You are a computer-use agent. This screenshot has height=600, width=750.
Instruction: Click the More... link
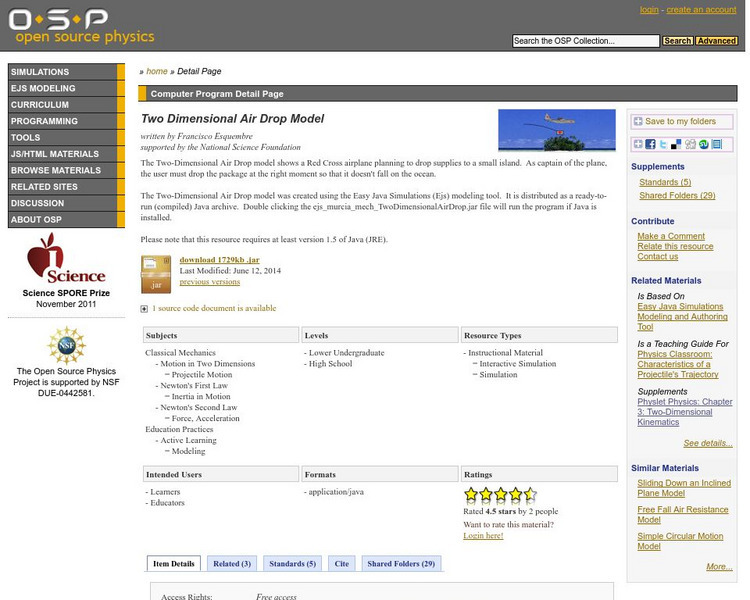(x=719, y=567)
